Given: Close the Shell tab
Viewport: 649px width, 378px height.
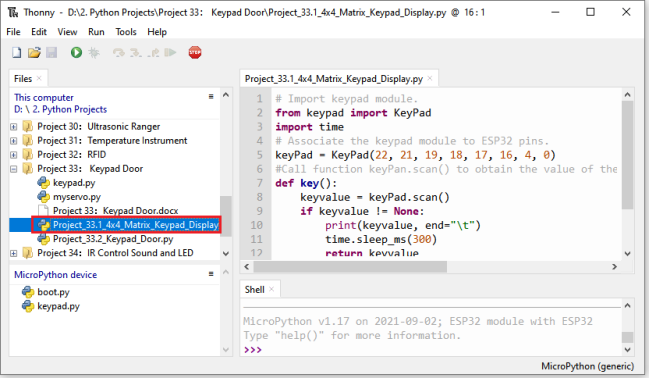Looking at the screenshot, I should pos(272,289).
